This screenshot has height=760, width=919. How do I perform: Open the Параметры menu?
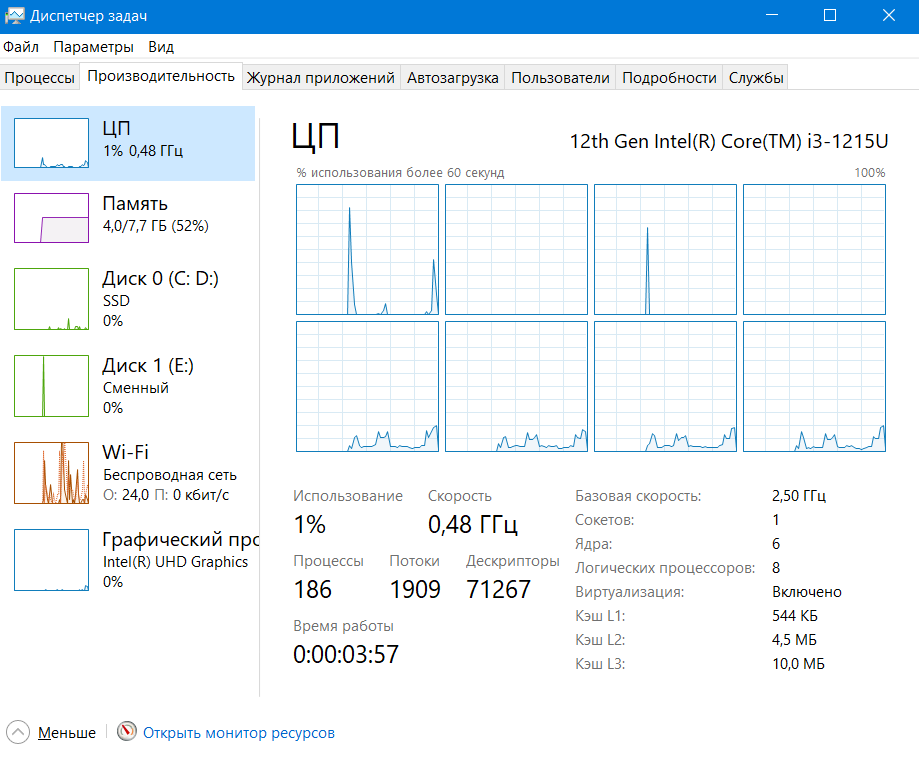93,47
